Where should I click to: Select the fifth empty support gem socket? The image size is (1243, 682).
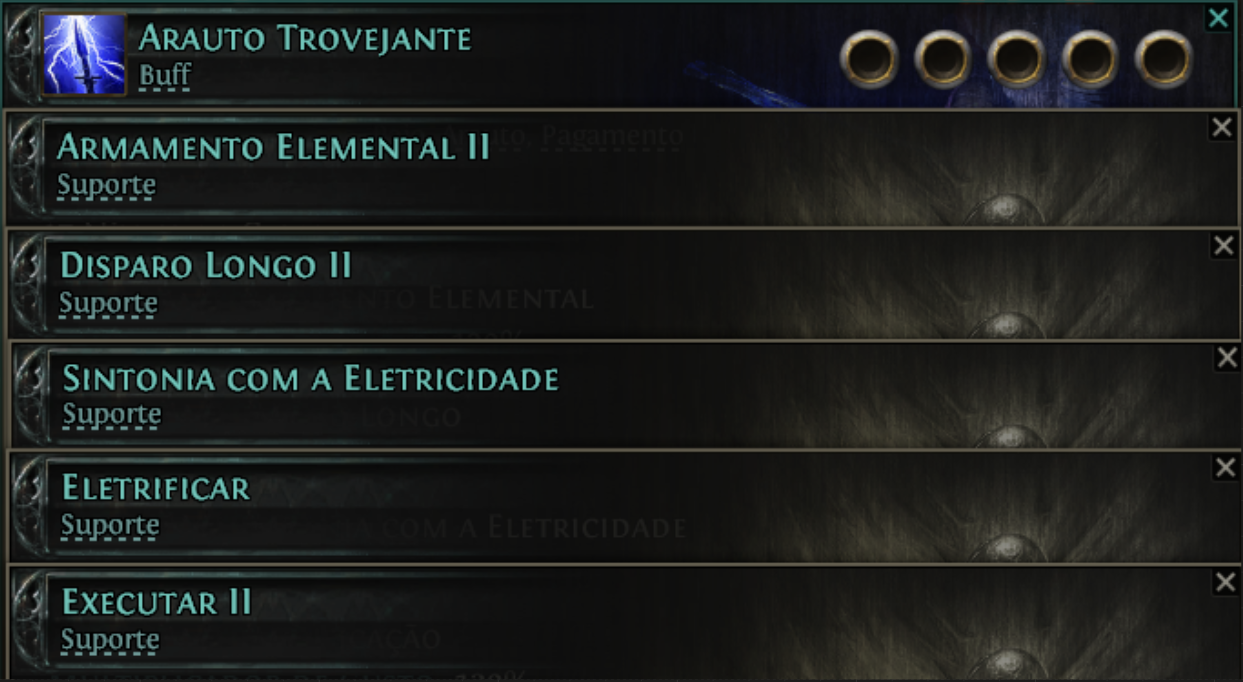pos(1164,59)
